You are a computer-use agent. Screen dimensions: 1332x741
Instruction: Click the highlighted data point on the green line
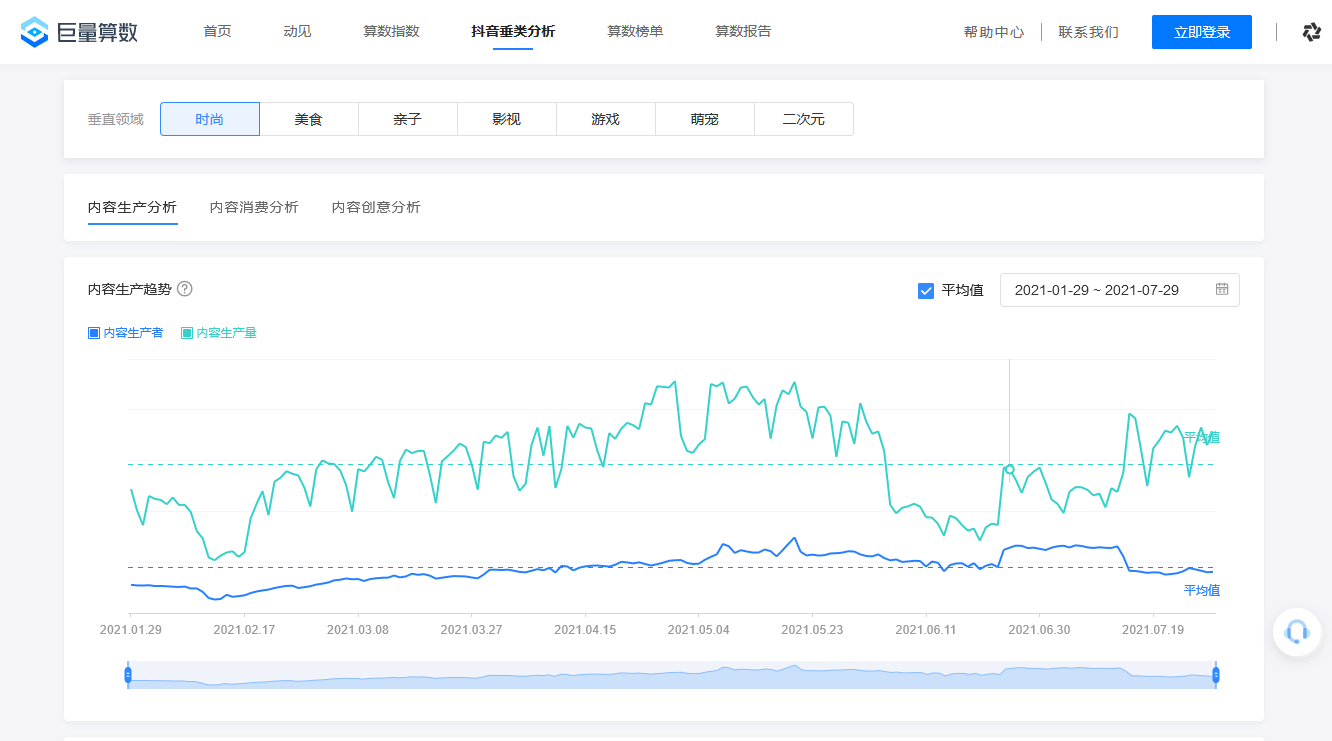(x=1010, y=469)
